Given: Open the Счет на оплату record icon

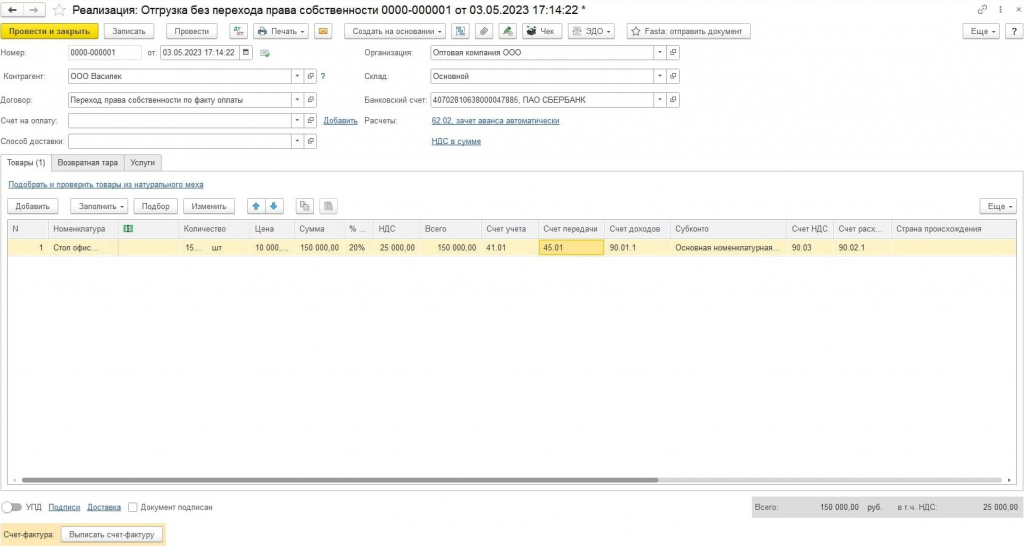Looking at the screenshot, I should coord(311,121).
